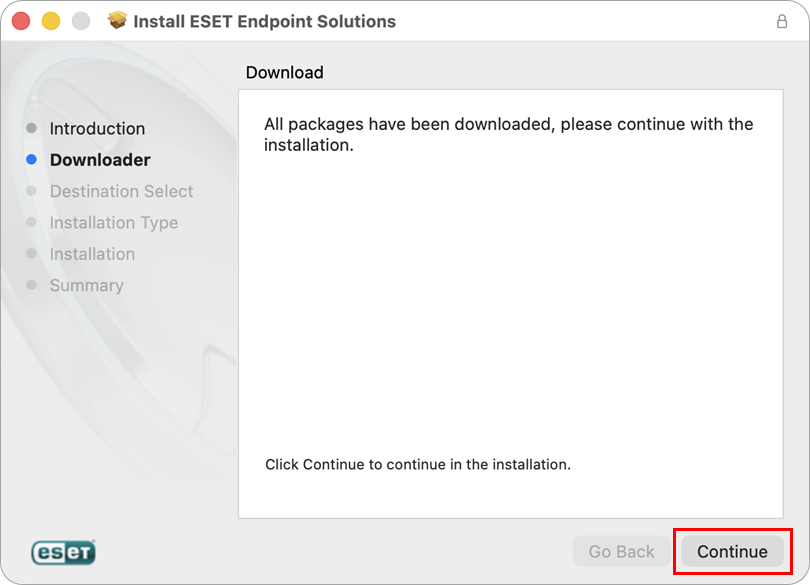Click the Download heading text
Screen dimensions: 810x585
pos(284,72)
